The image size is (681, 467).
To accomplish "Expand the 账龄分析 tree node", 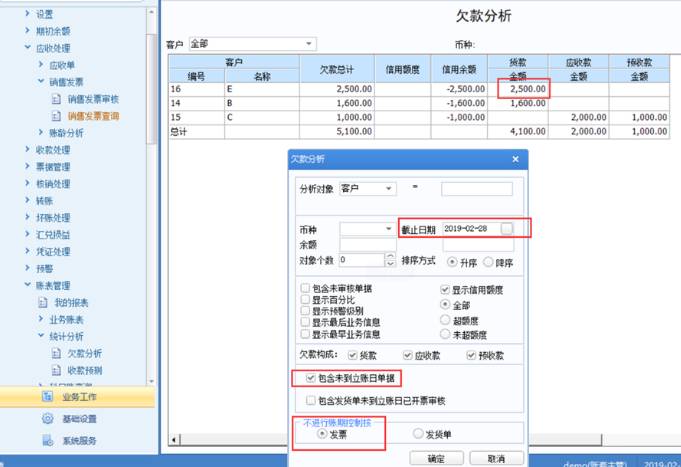I will pyautogui.click(x=41, y=132).
